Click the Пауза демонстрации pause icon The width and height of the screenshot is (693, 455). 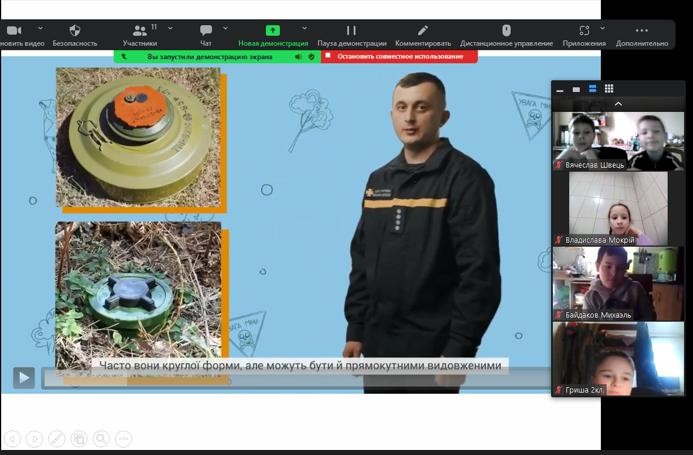coord(351,30)
